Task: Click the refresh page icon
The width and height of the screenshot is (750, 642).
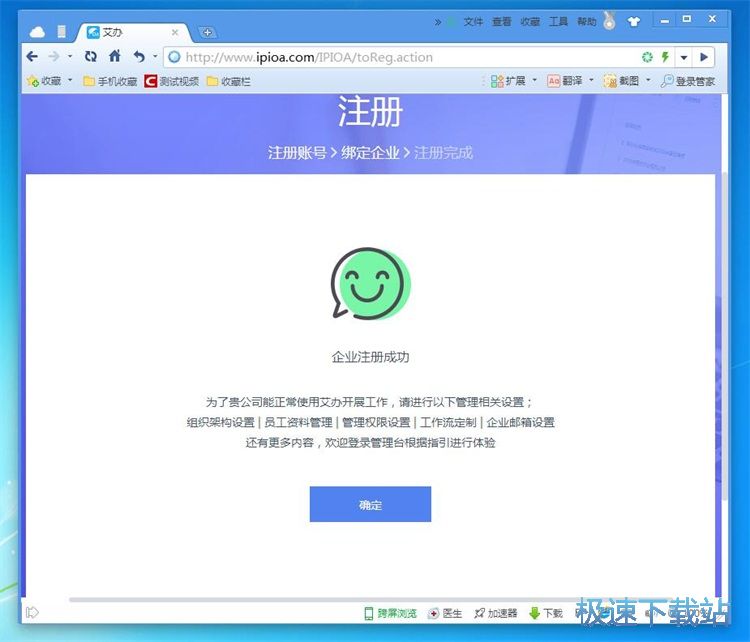Action: 91,57
